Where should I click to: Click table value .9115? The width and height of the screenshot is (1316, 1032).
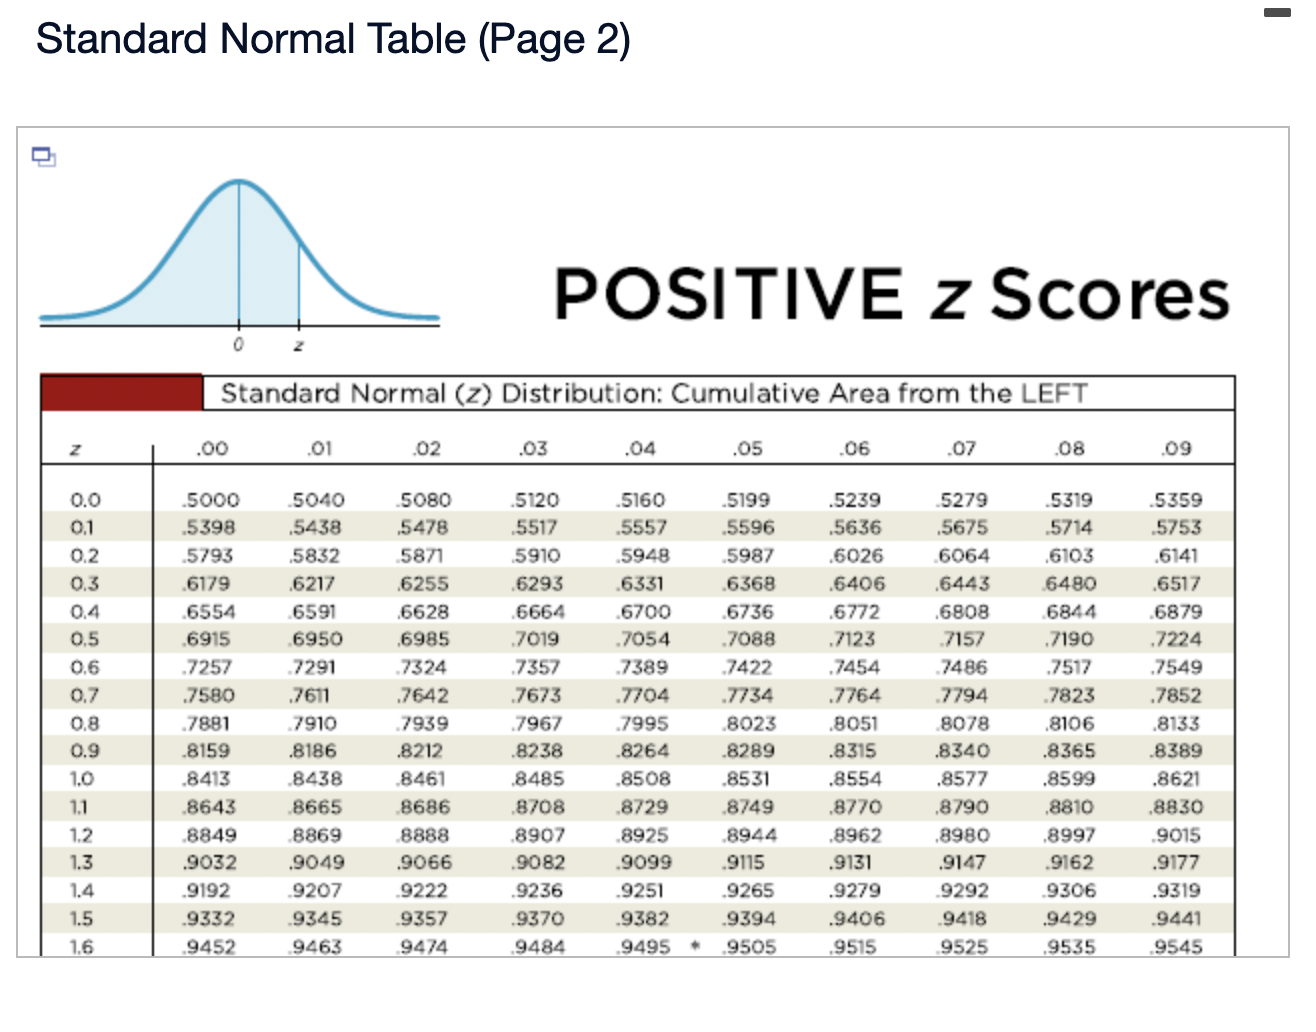click(743, 863)
